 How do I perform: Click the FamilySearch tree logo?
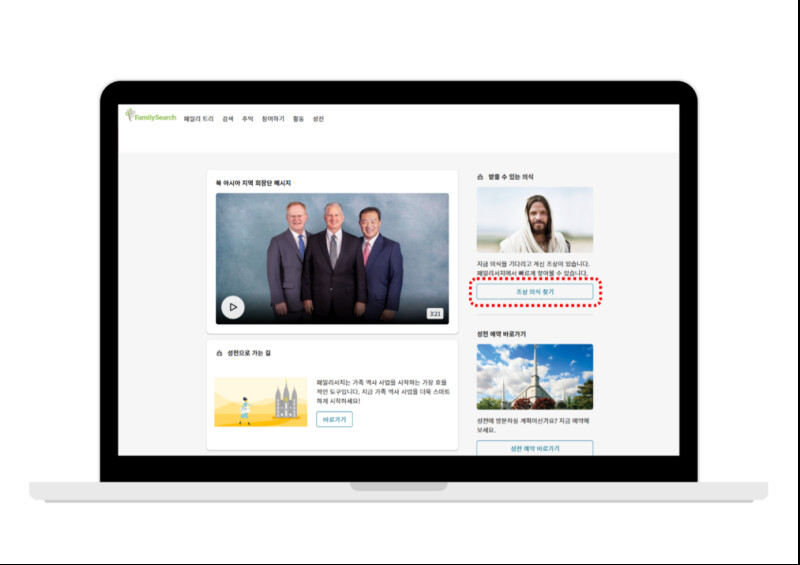pyautogui.click(x=151, y=115)
